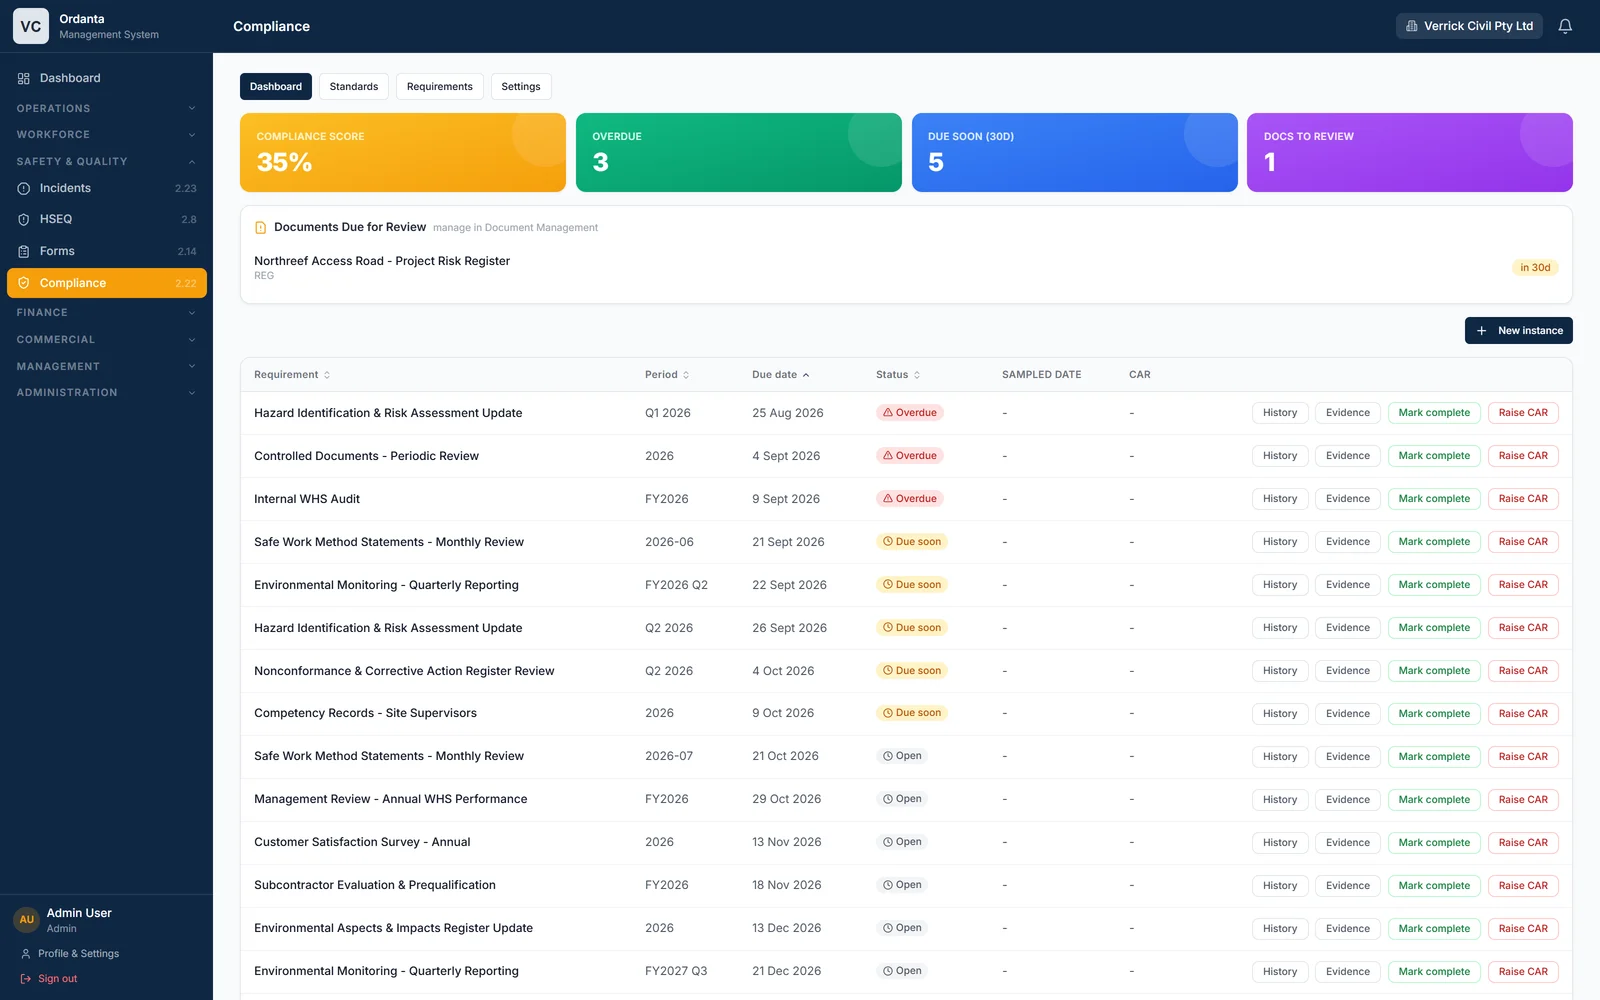The height and width of the screenshot is (1000, 1600).
Task: Collapse the Safety & Quality section
Action: (106, 161)
